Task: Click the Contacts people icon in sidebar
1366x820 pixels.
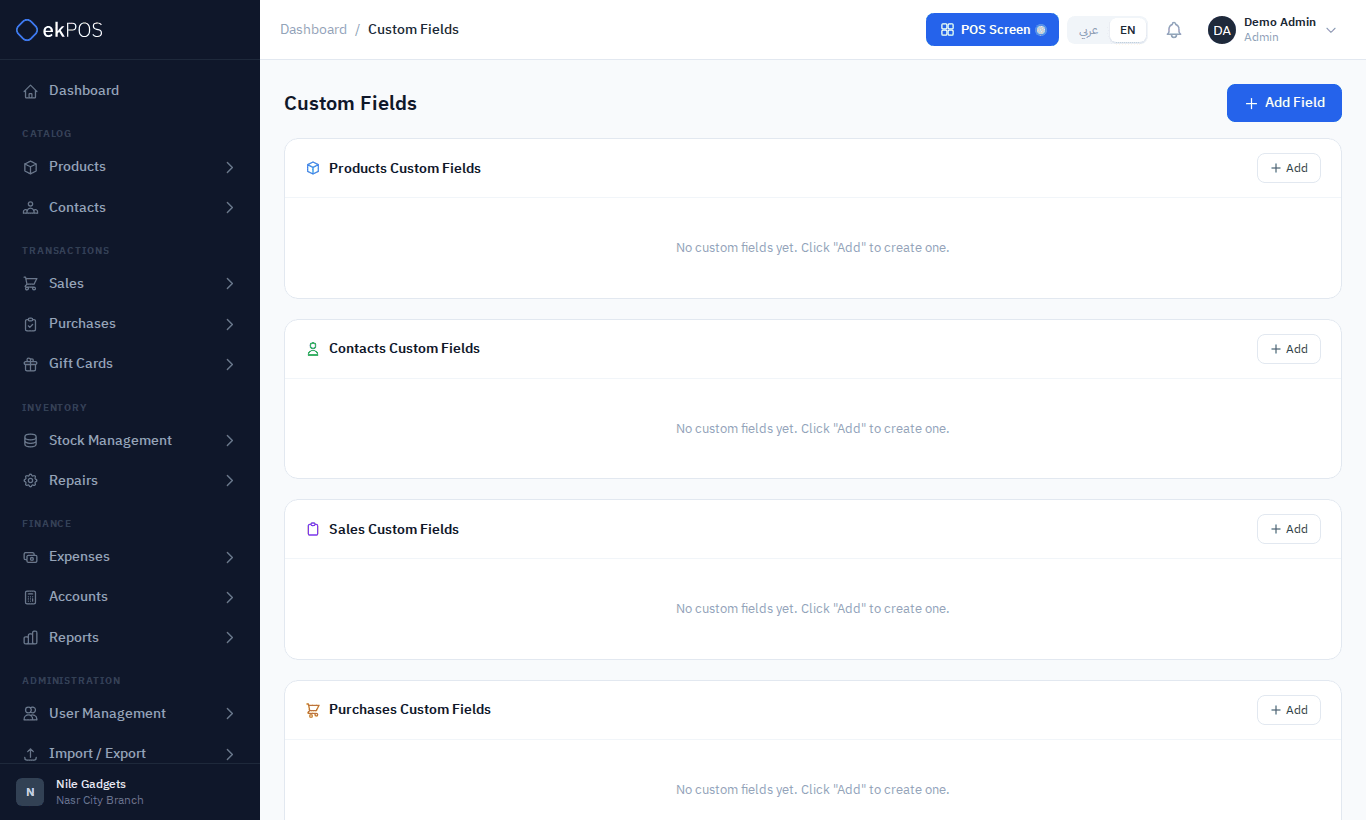Action: [30, 208]
